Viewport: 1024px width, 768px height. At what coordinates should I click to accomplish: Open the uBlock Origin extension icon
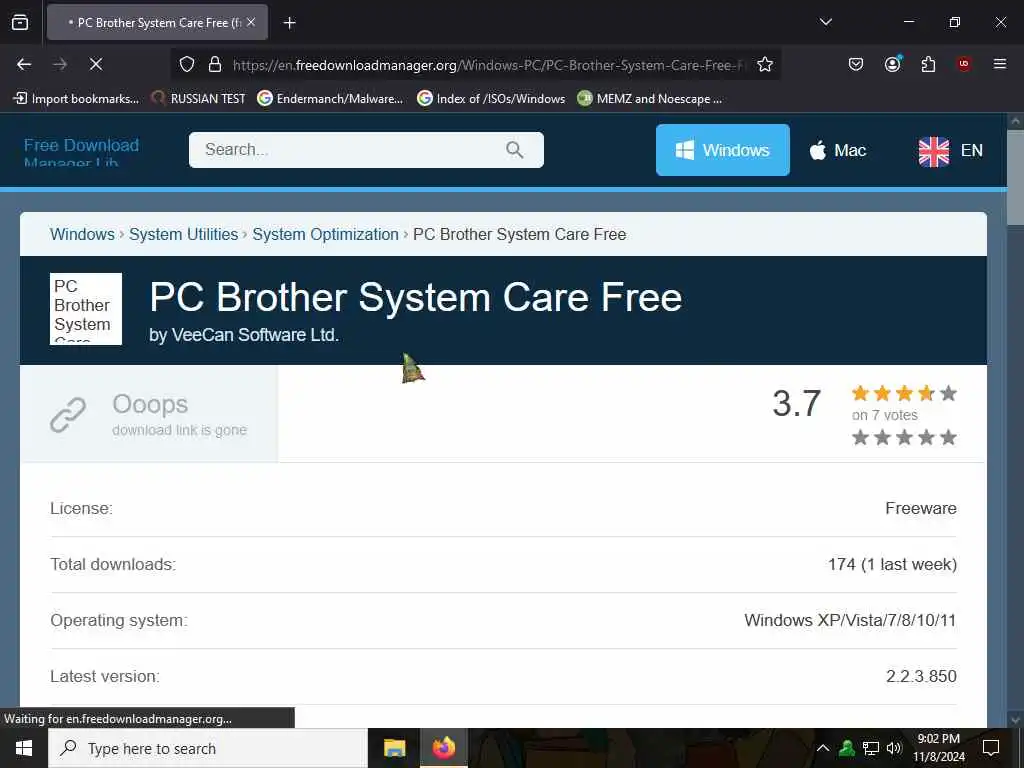click(x=964, y=64)
